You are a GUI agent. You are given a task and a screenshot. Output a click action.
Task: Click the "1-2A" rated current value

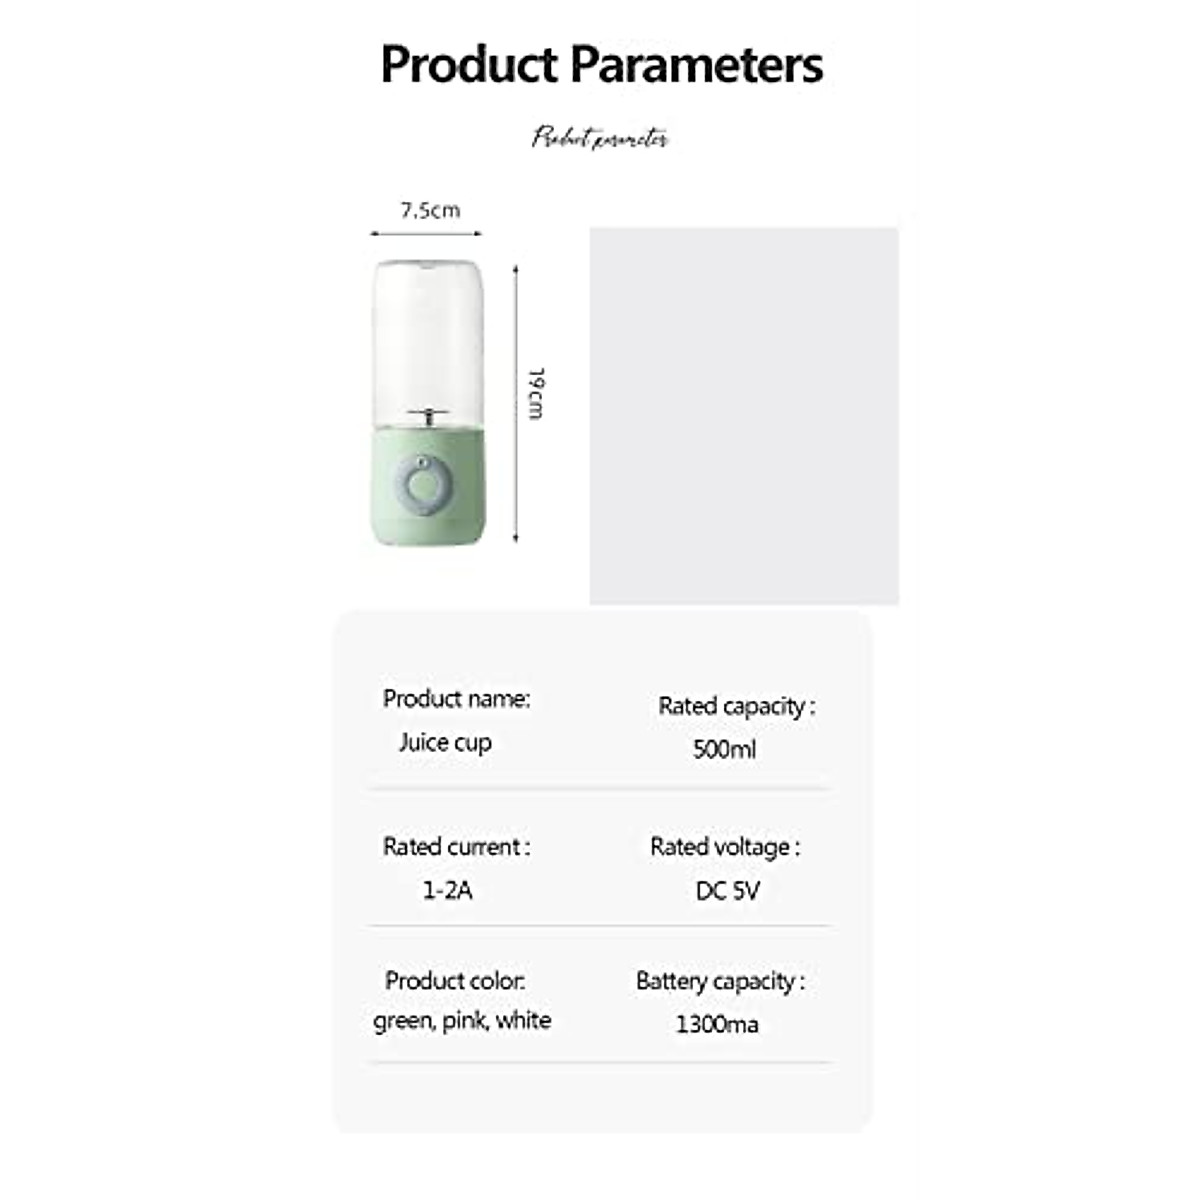coord(447,890)
